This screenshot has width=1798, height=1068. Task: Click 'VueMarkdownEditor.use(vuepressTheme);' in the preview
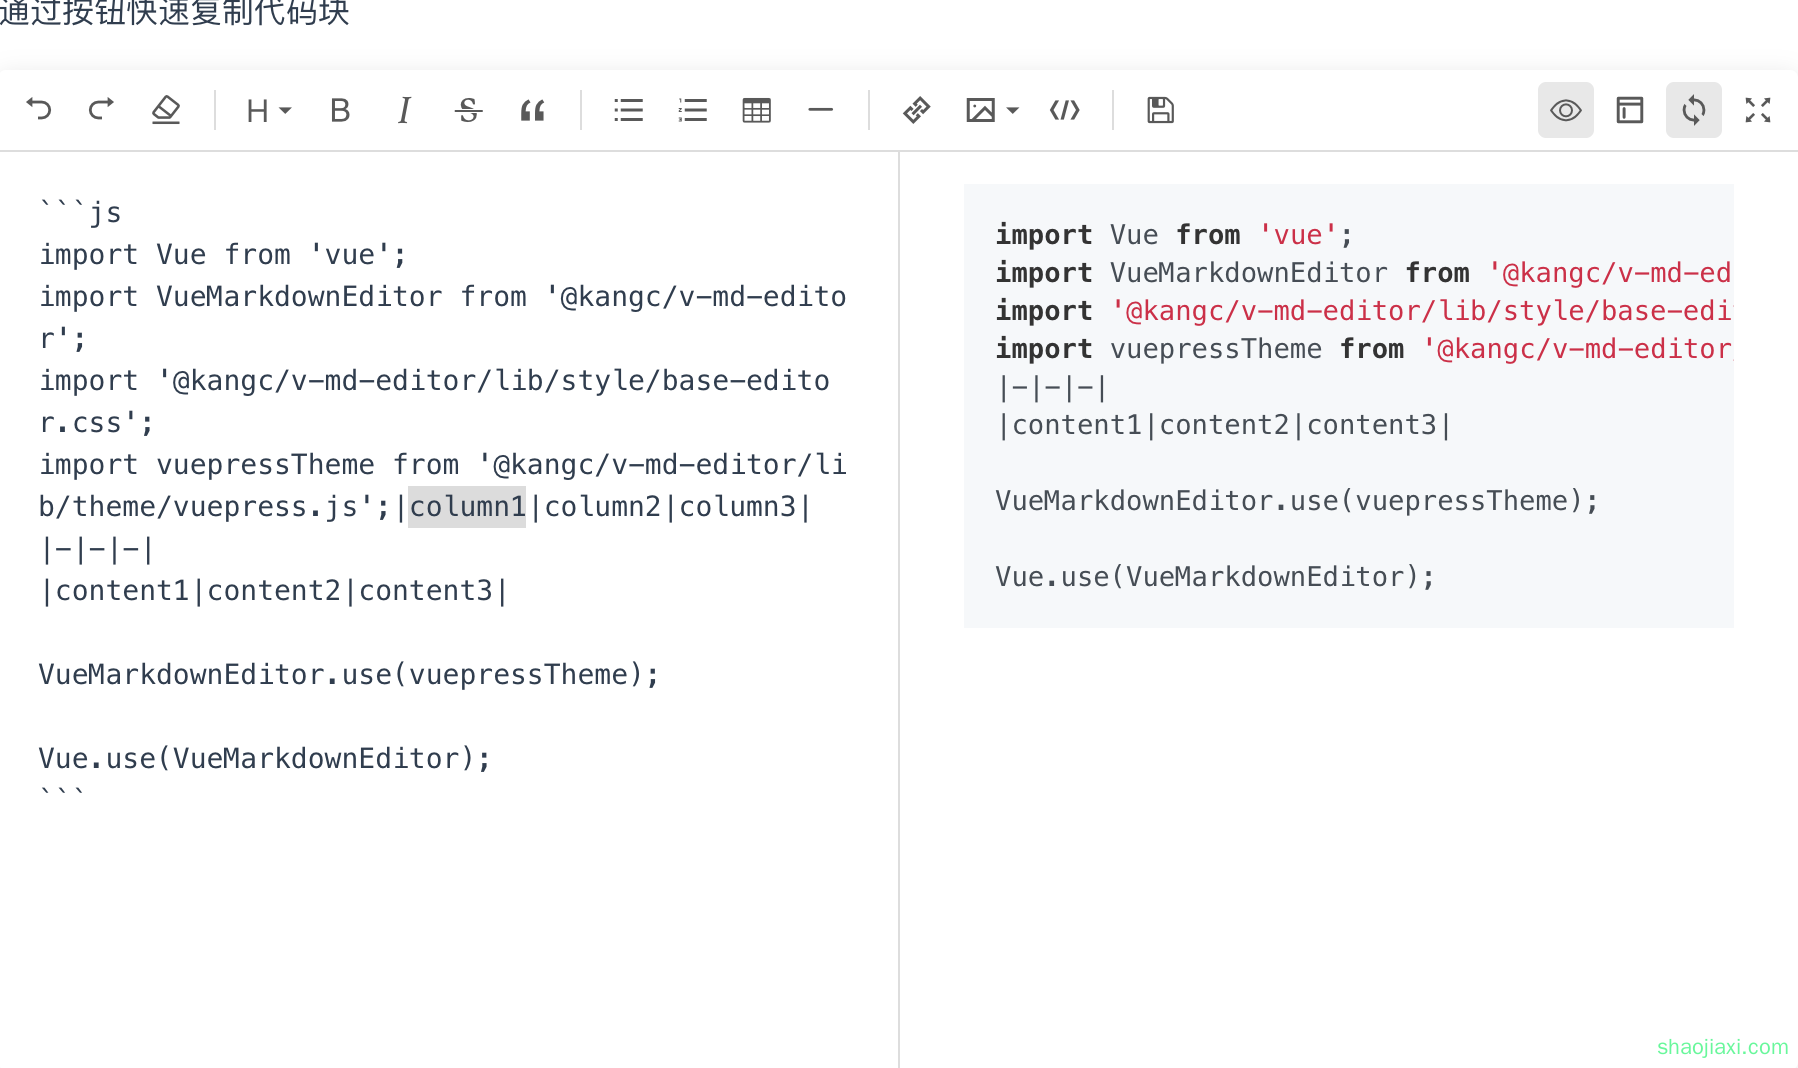(x=1297, y=501)
